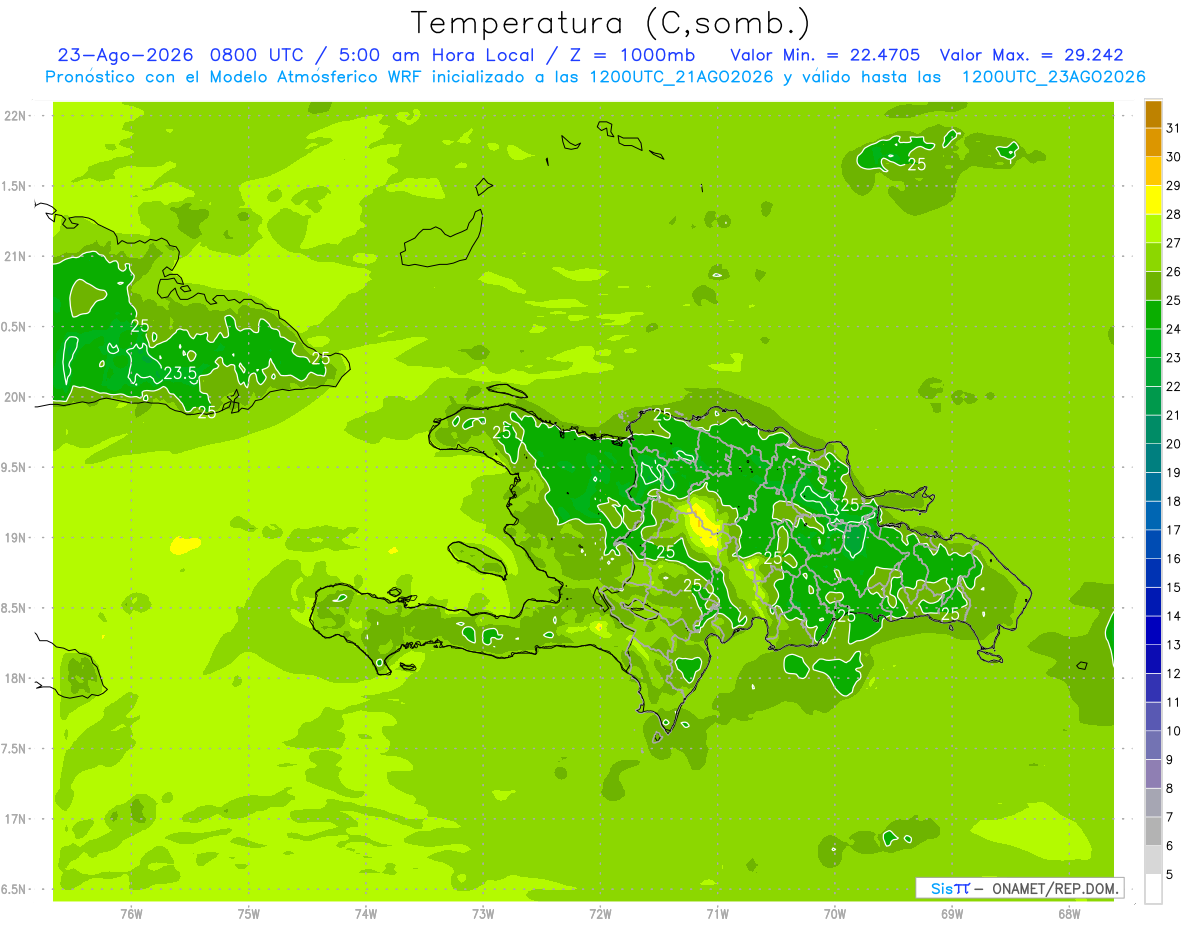Click the '25' value on the color legend
Viewport: 1200px width, 927px height.
(x=1173, y=300)
